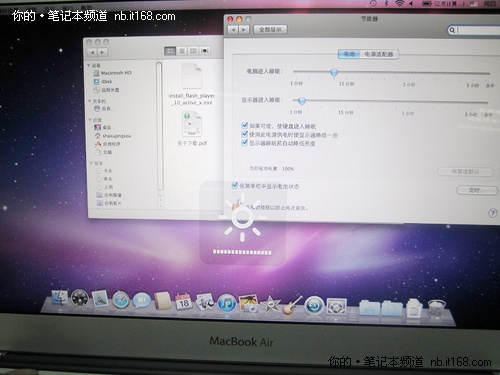Toggle put hard disks to sleep checkbox
This screenshot has width=500, height=375.
[244, 125]
